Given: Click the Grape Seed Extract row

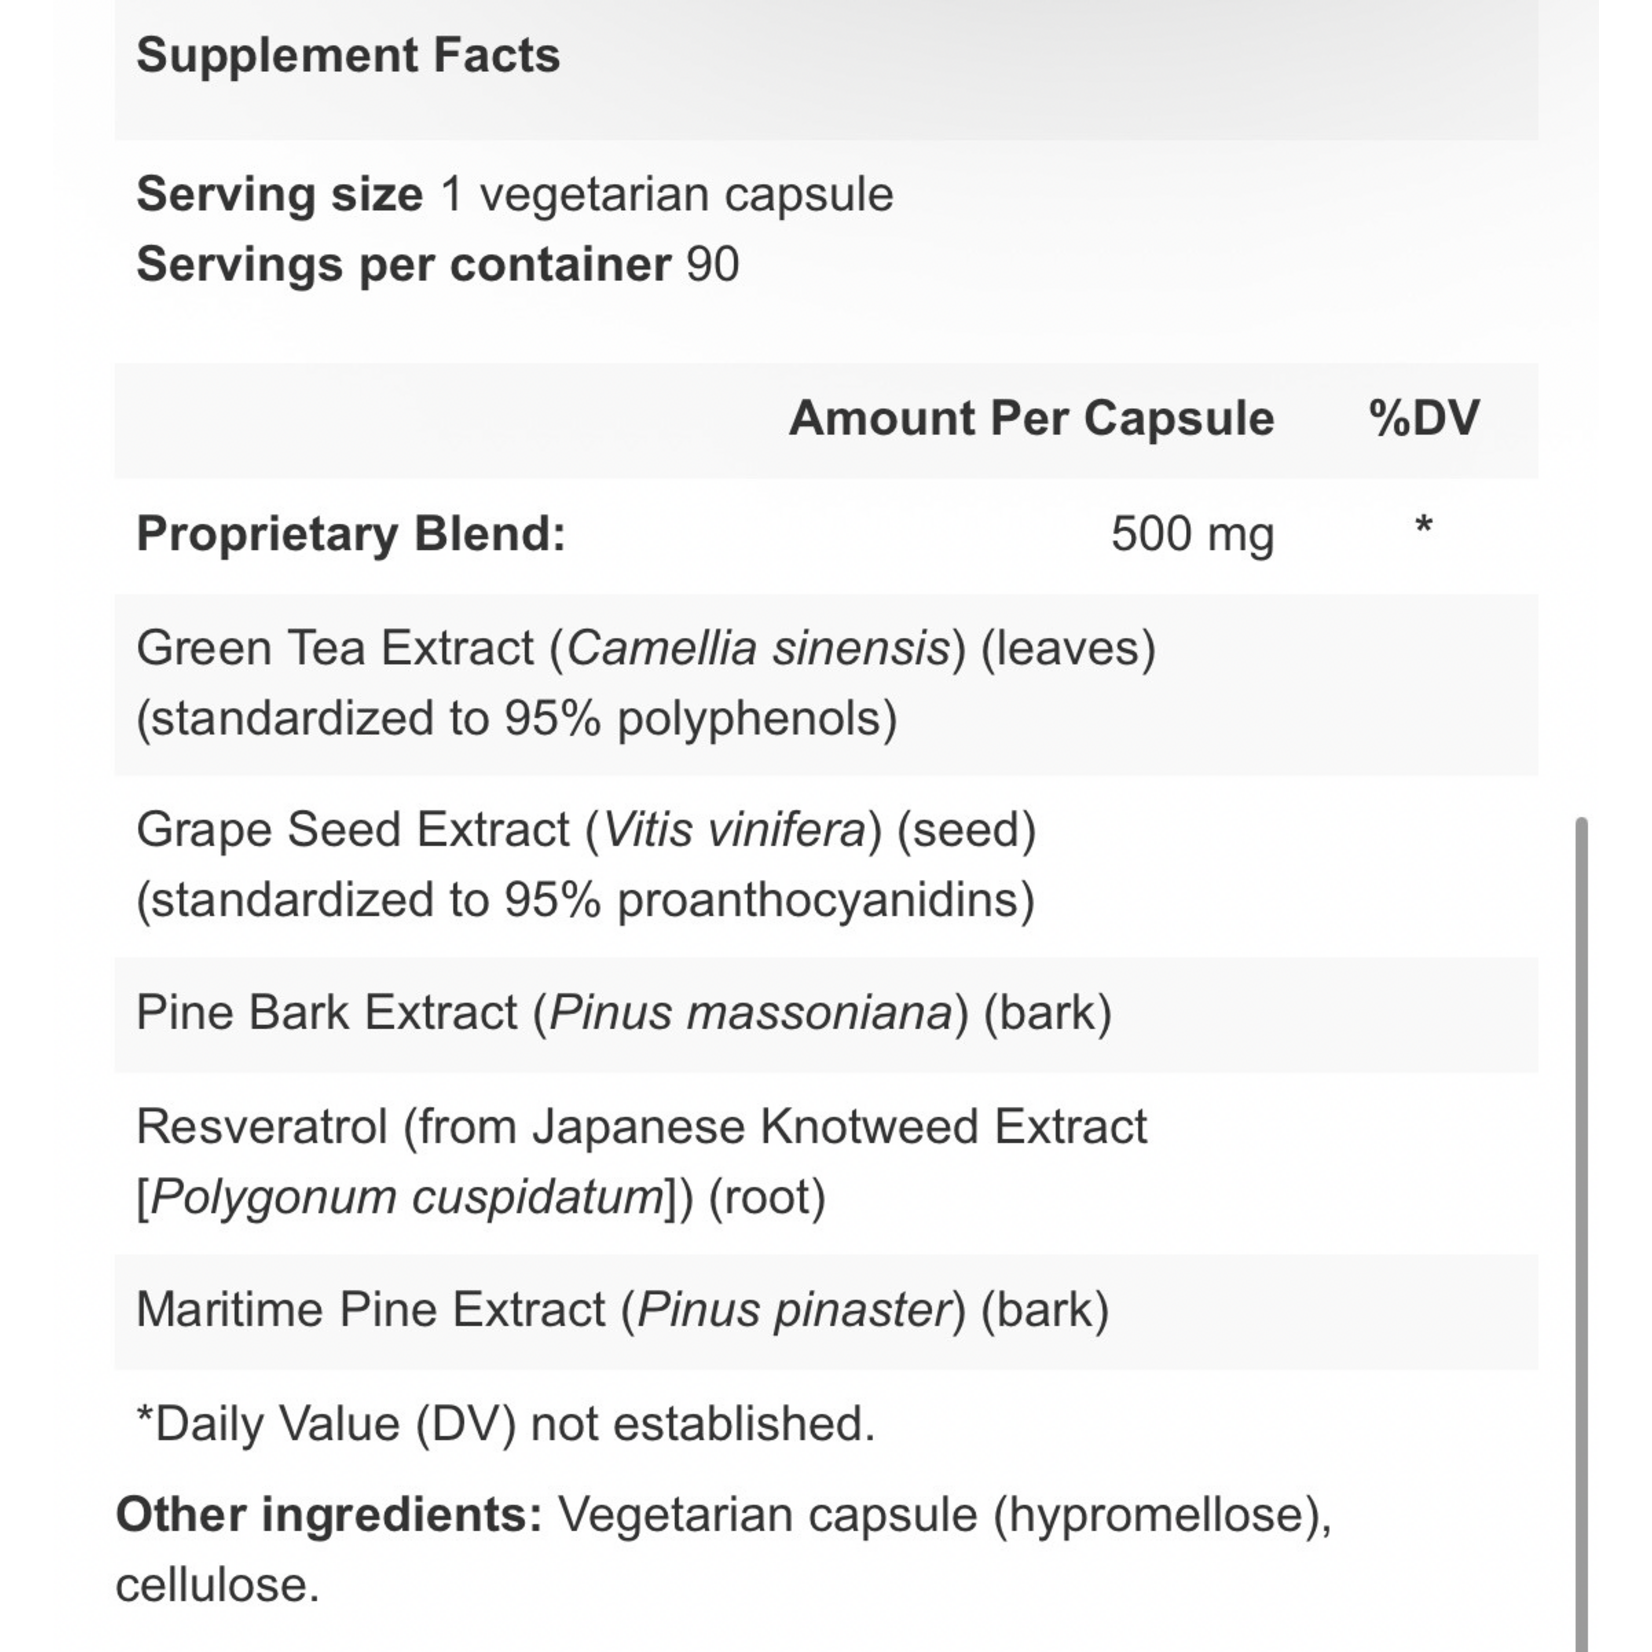Looking at the screenshot, I should 826,866.
